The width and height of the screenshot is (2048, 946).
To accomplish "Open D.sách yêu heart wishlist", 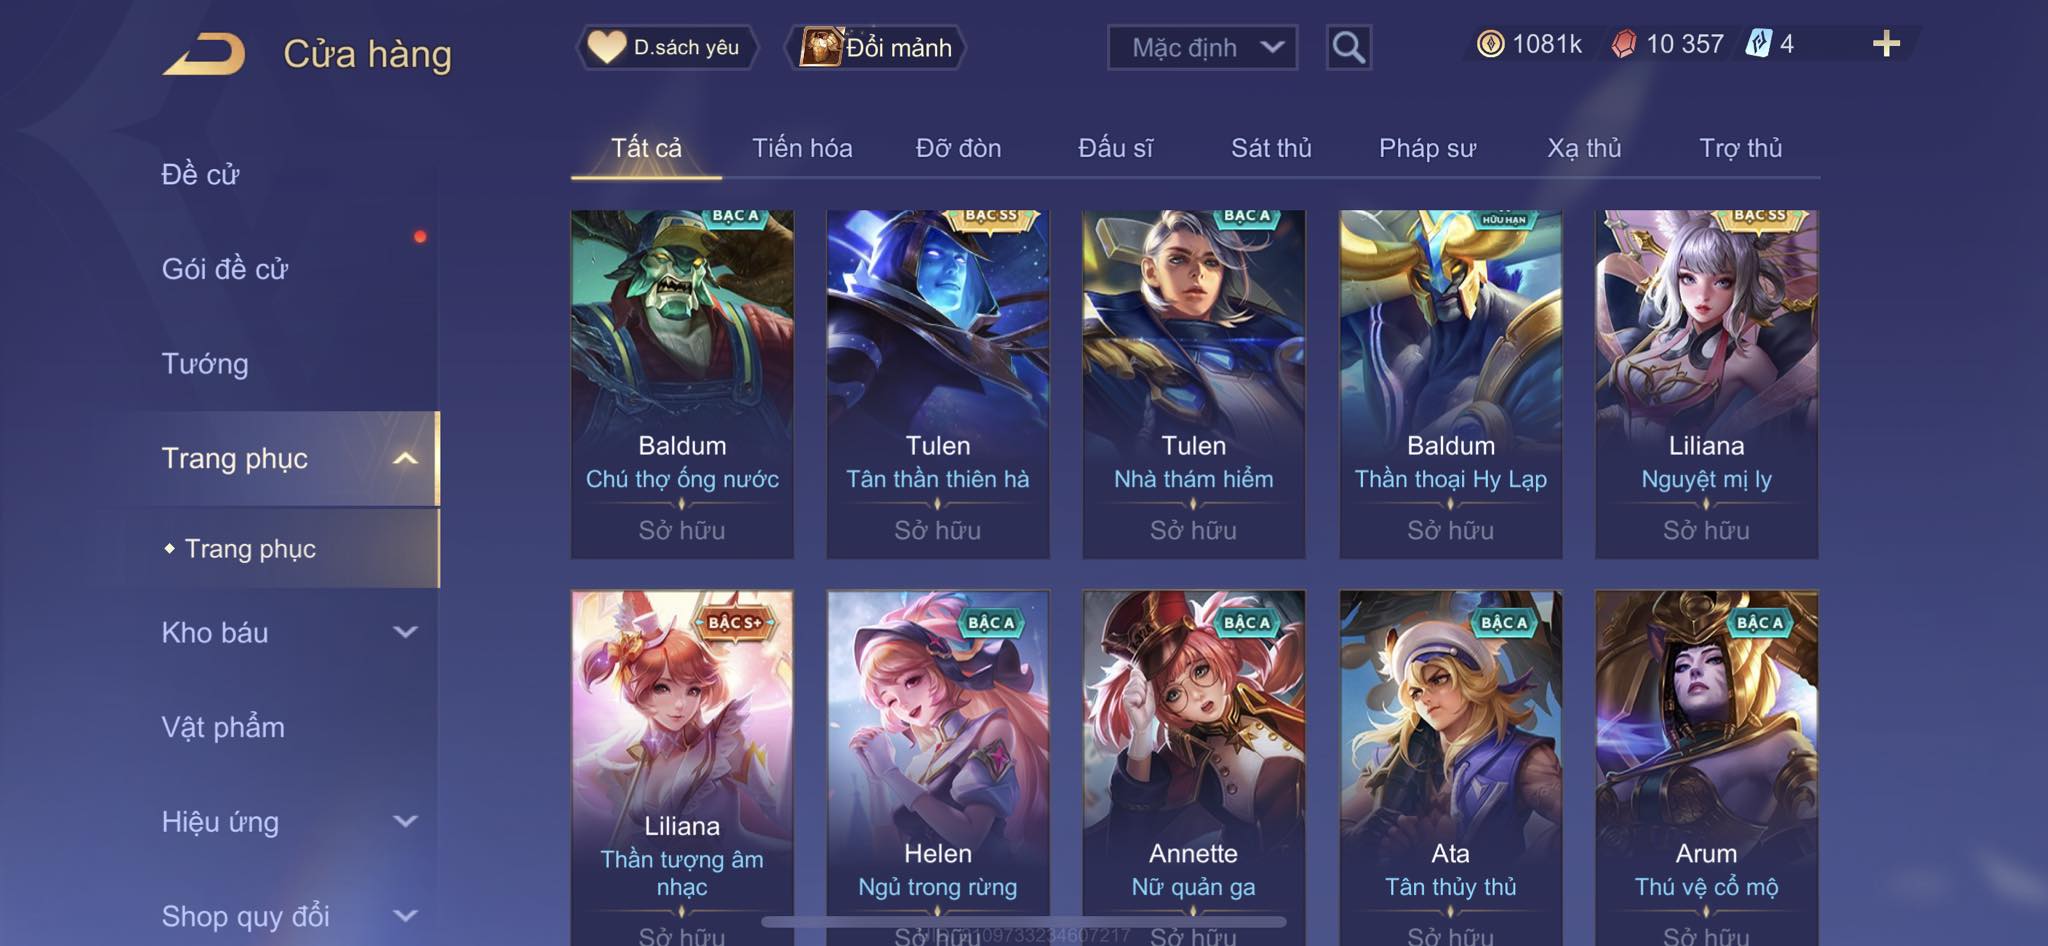I will (666, 47).
